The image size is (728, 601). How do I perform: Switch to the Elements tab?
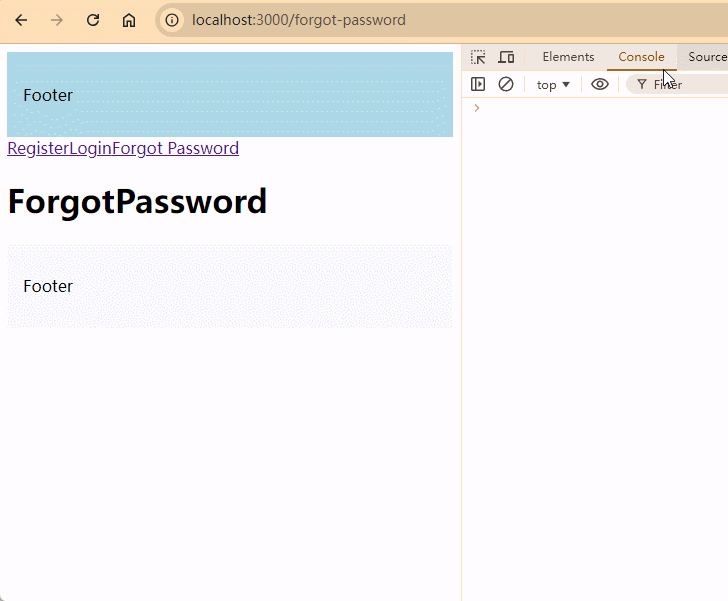(x=568, y=57)
